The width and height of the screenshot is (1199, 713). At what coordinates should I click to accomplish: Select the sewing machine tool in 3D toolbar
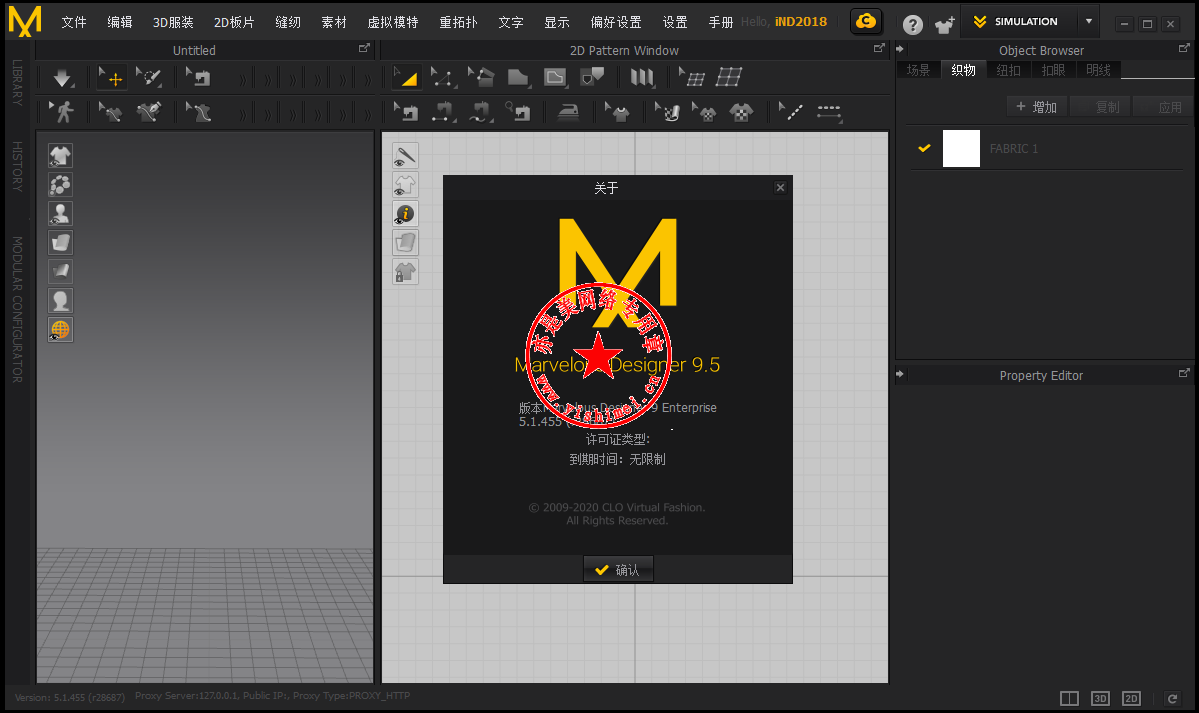(198, 77)
